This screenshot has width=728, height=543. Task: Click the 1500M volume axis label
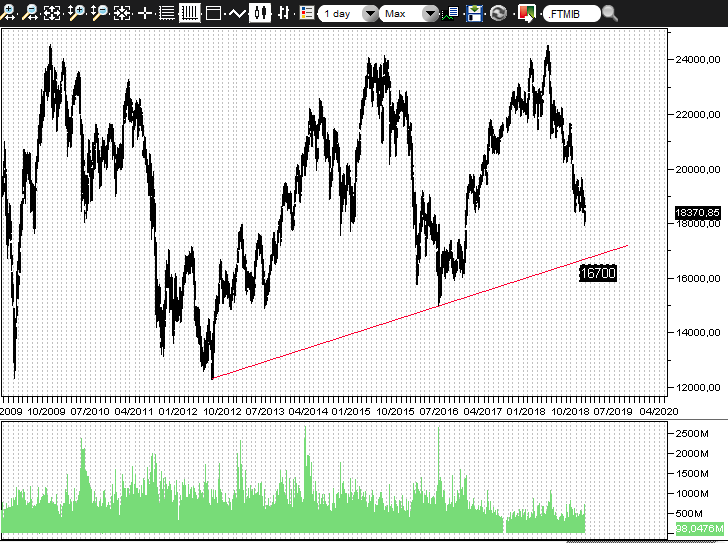click(692, 473)
